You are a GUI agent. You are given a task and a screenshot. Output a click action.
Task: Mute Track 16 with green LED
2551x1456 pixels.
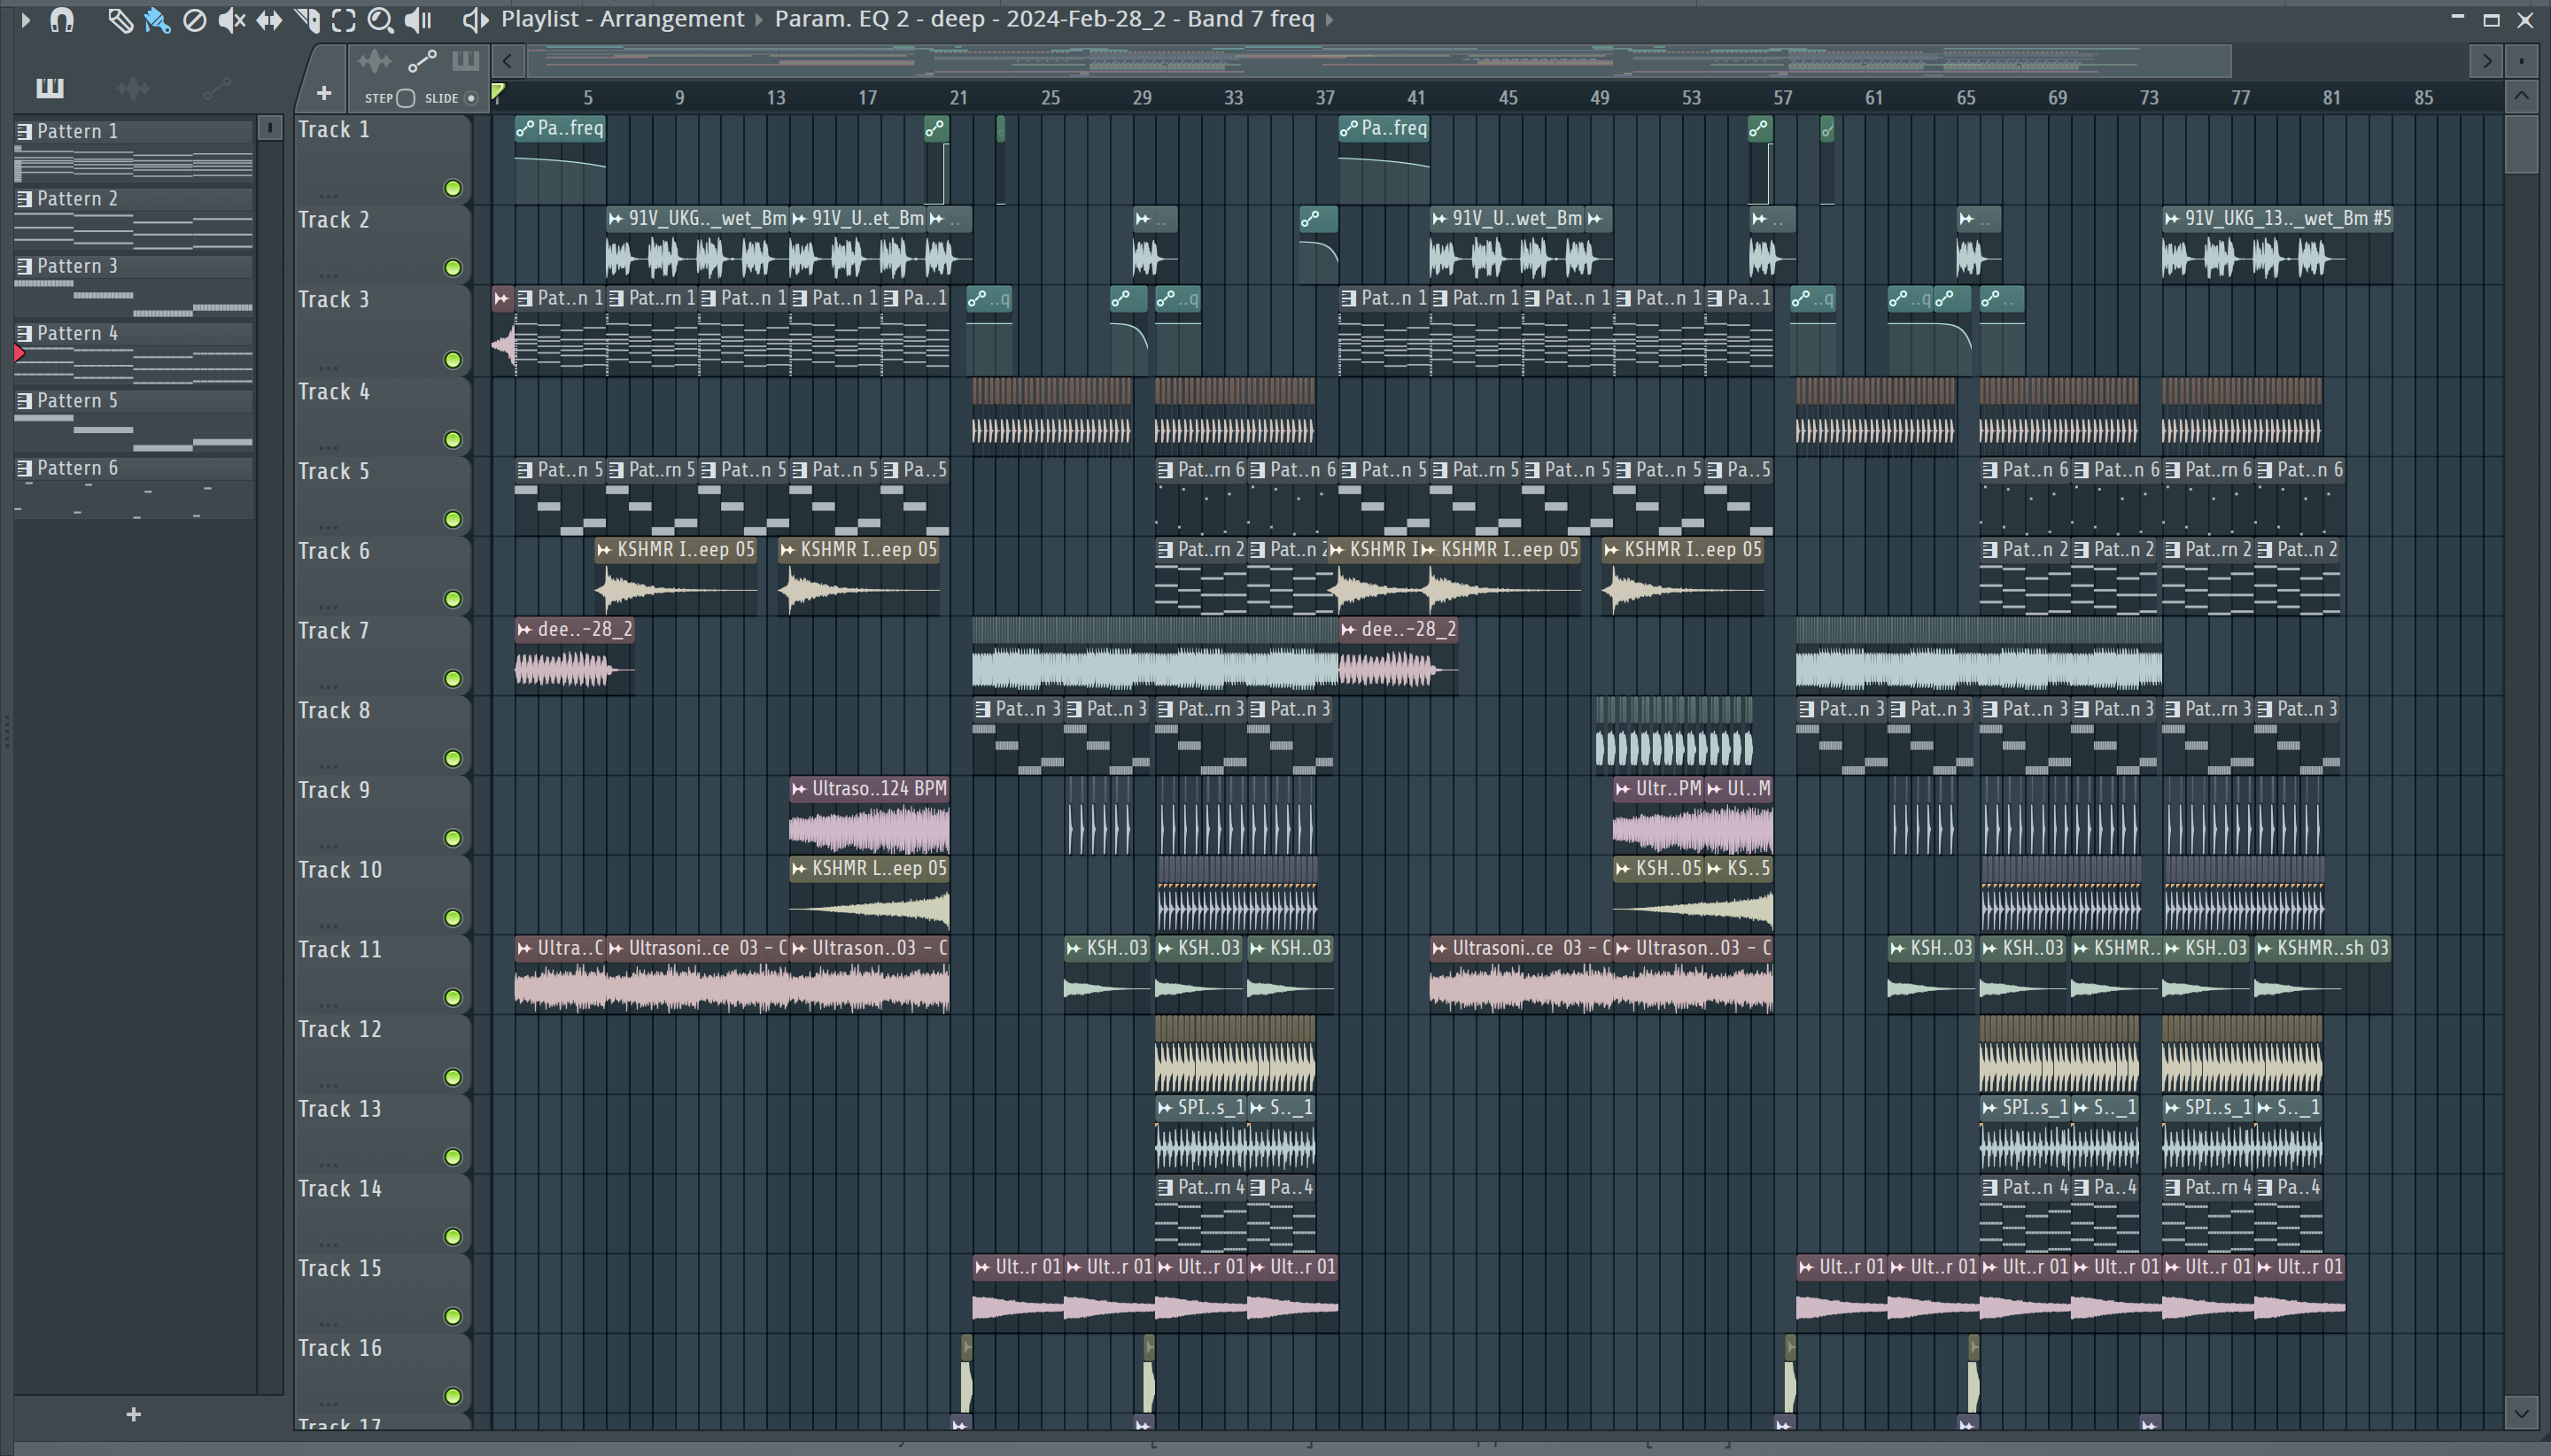[x=453, y=1396]
